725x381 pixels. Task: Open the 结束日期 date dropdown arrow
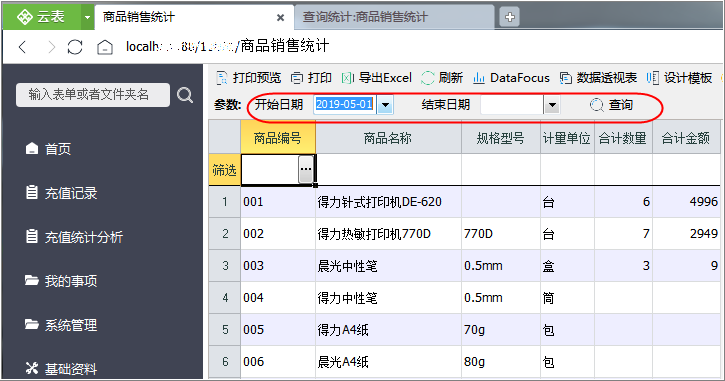[x=552, y=105]
